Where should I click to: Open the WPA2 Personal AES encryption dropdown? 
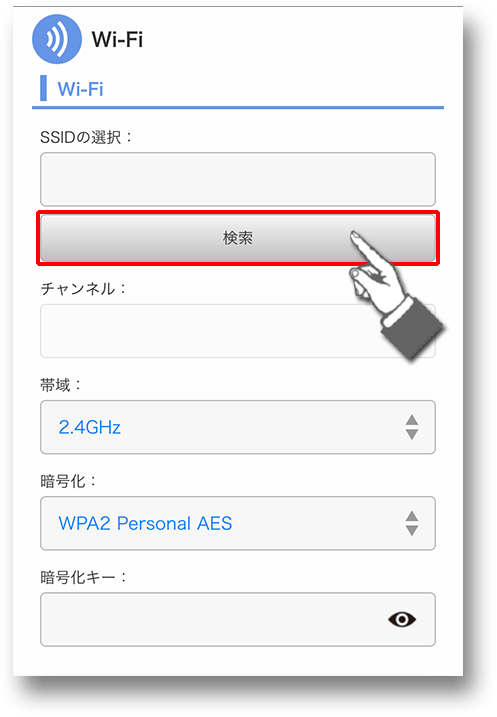pos(238,523)
